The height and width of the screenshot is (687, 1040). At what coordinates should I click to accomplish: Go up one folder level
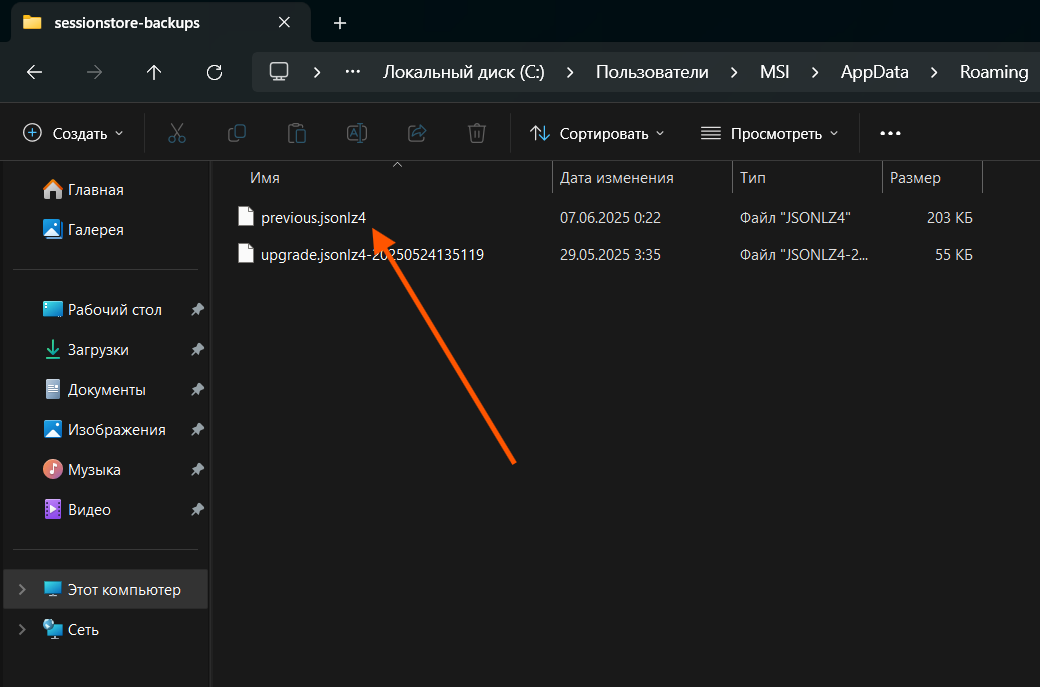click(154, 72)
